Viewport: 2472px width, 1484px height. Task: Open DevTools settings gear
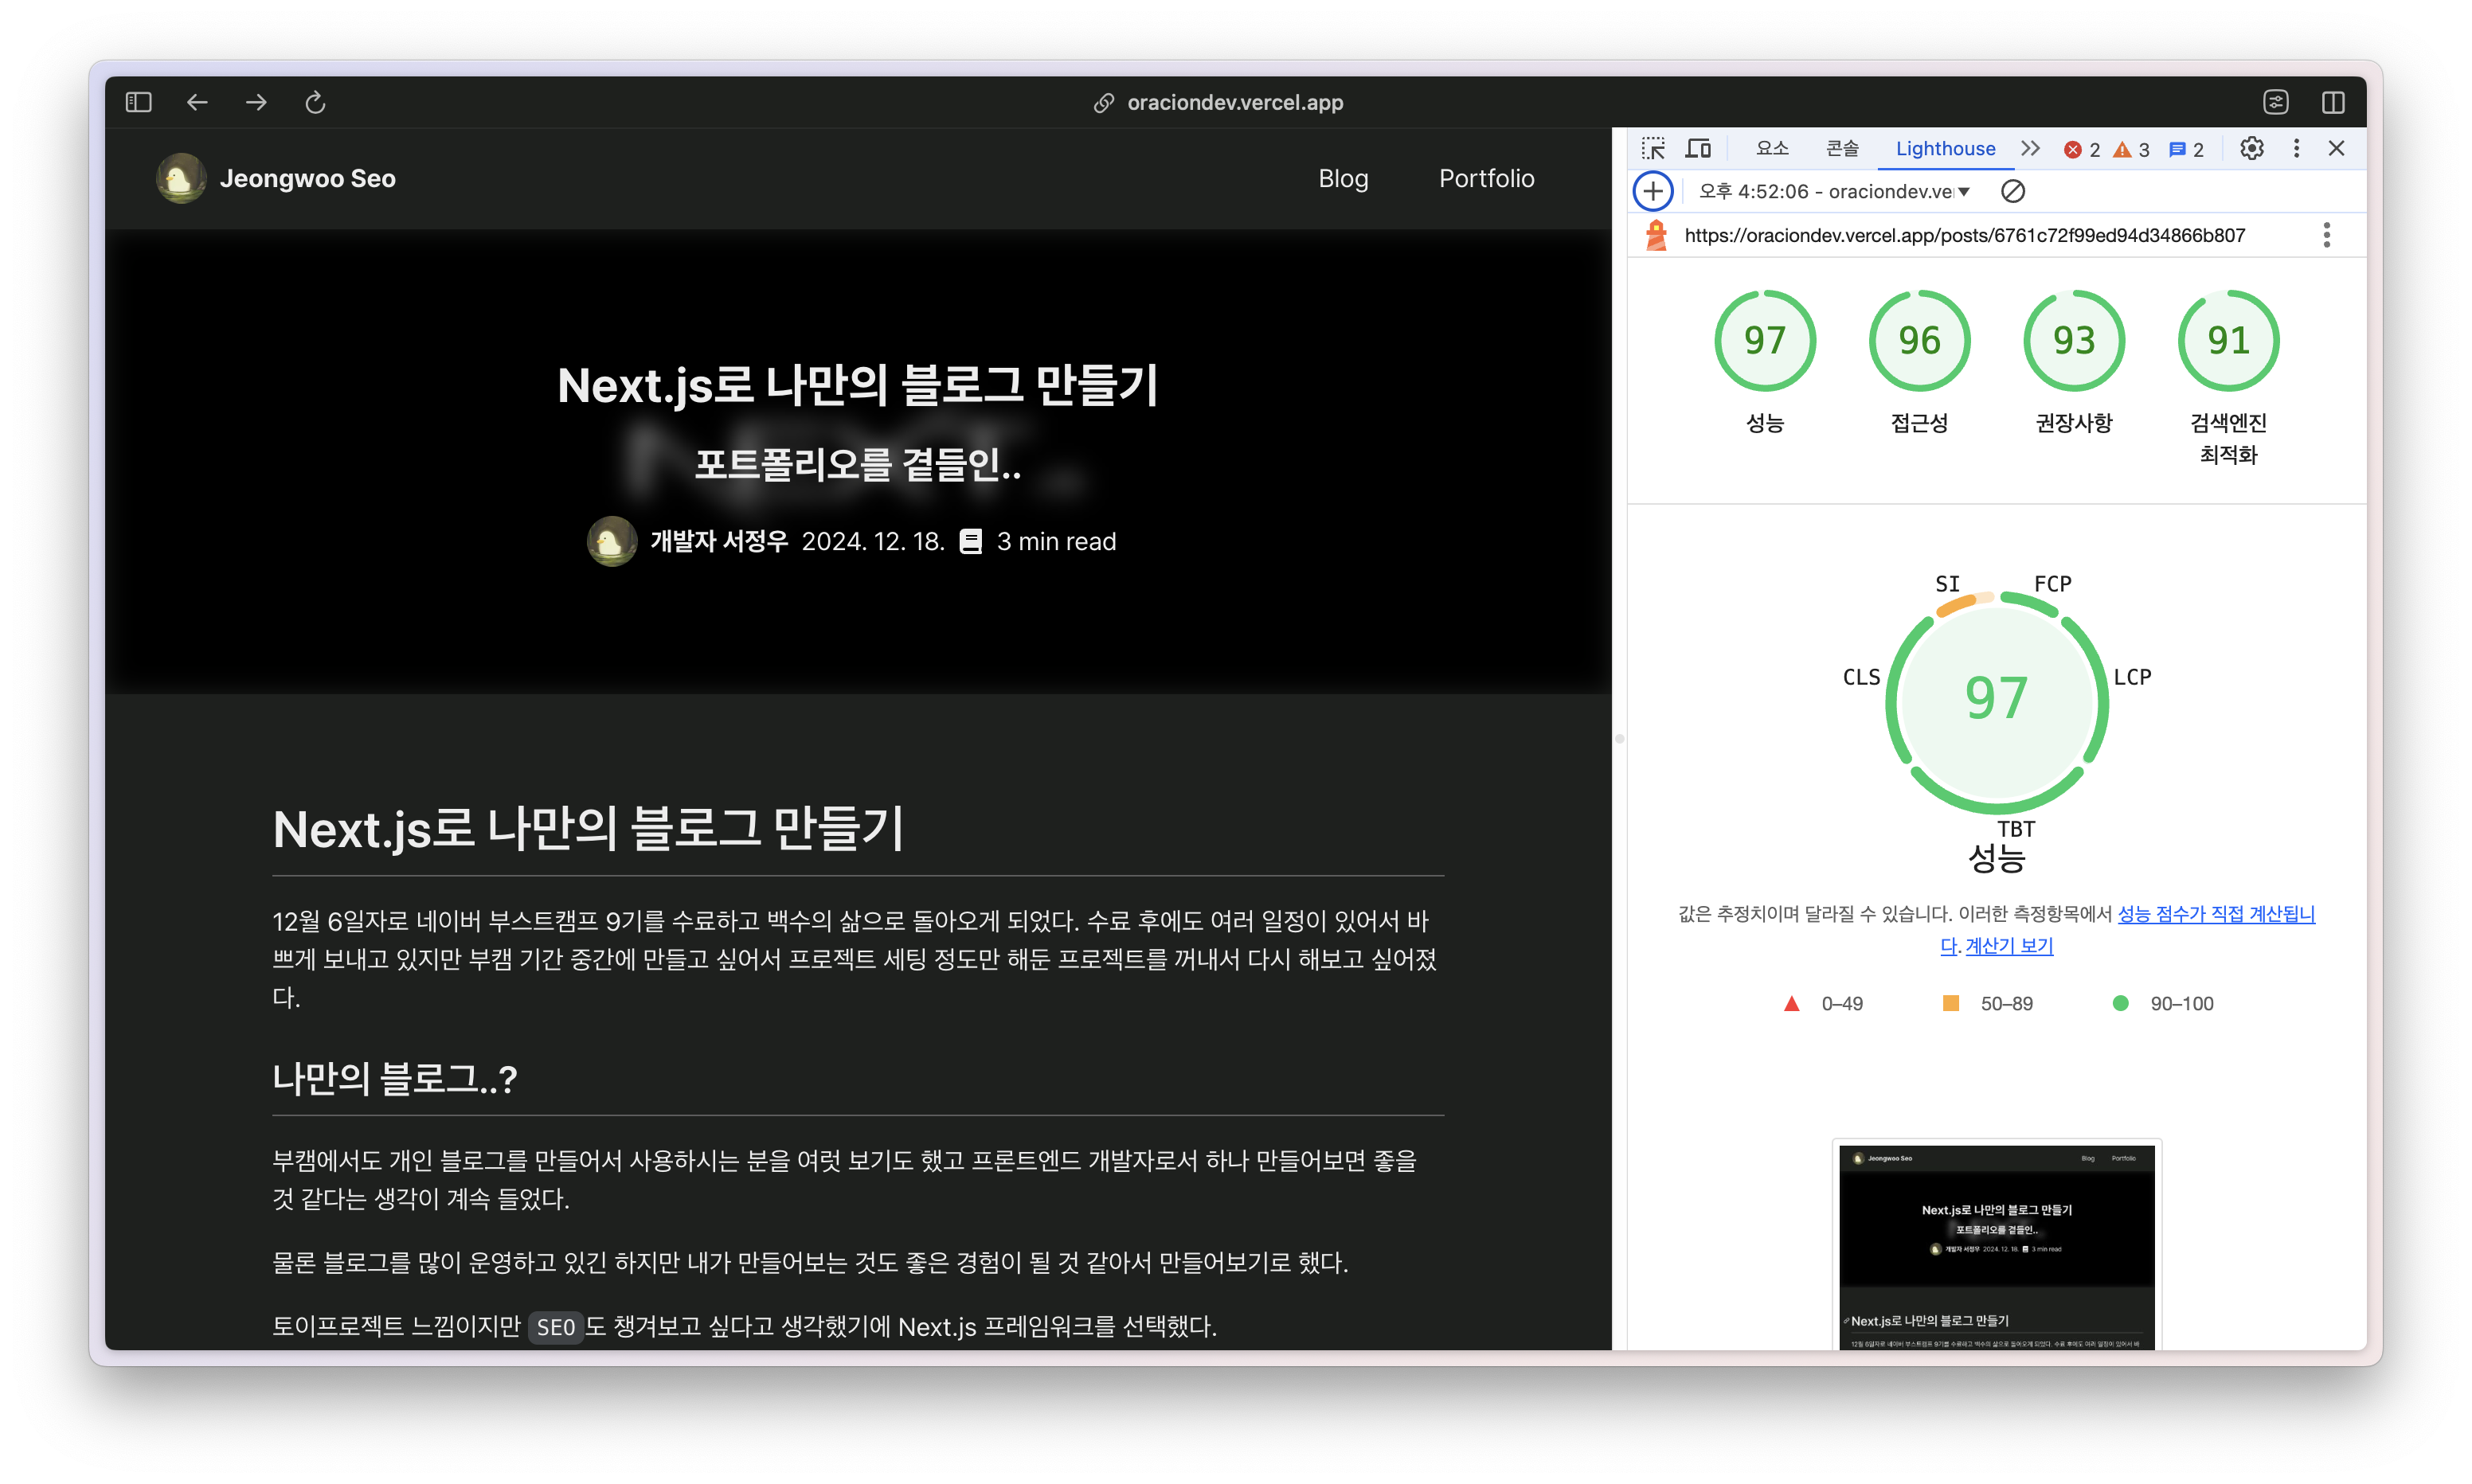pyautogui.click(x=2252, y=148)
